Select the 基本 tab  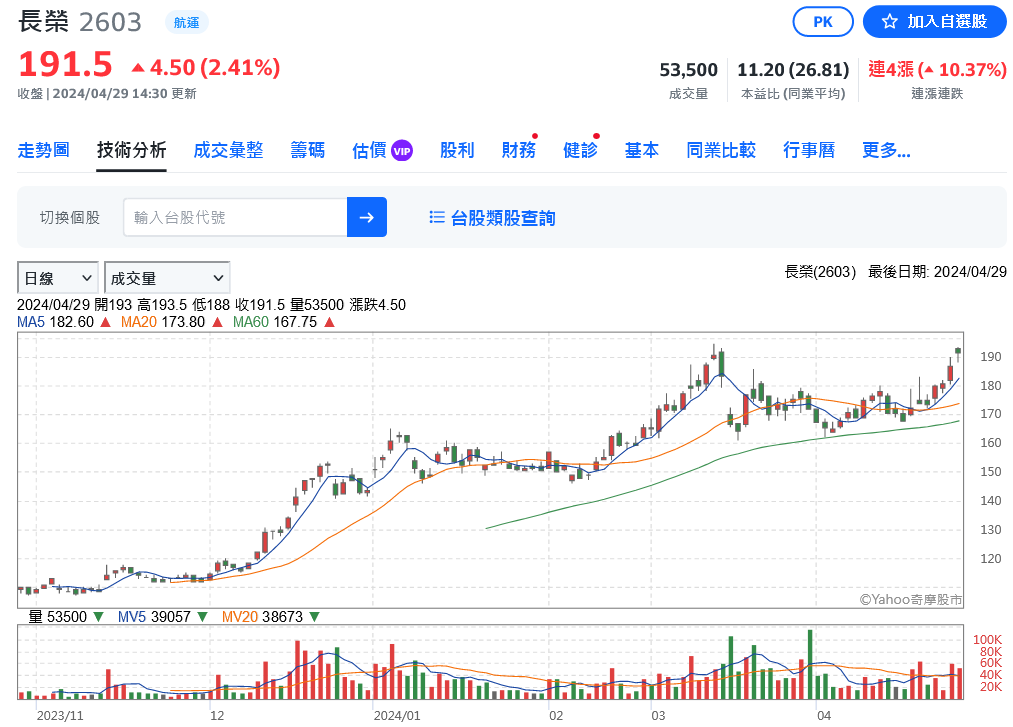coord(642,151)
